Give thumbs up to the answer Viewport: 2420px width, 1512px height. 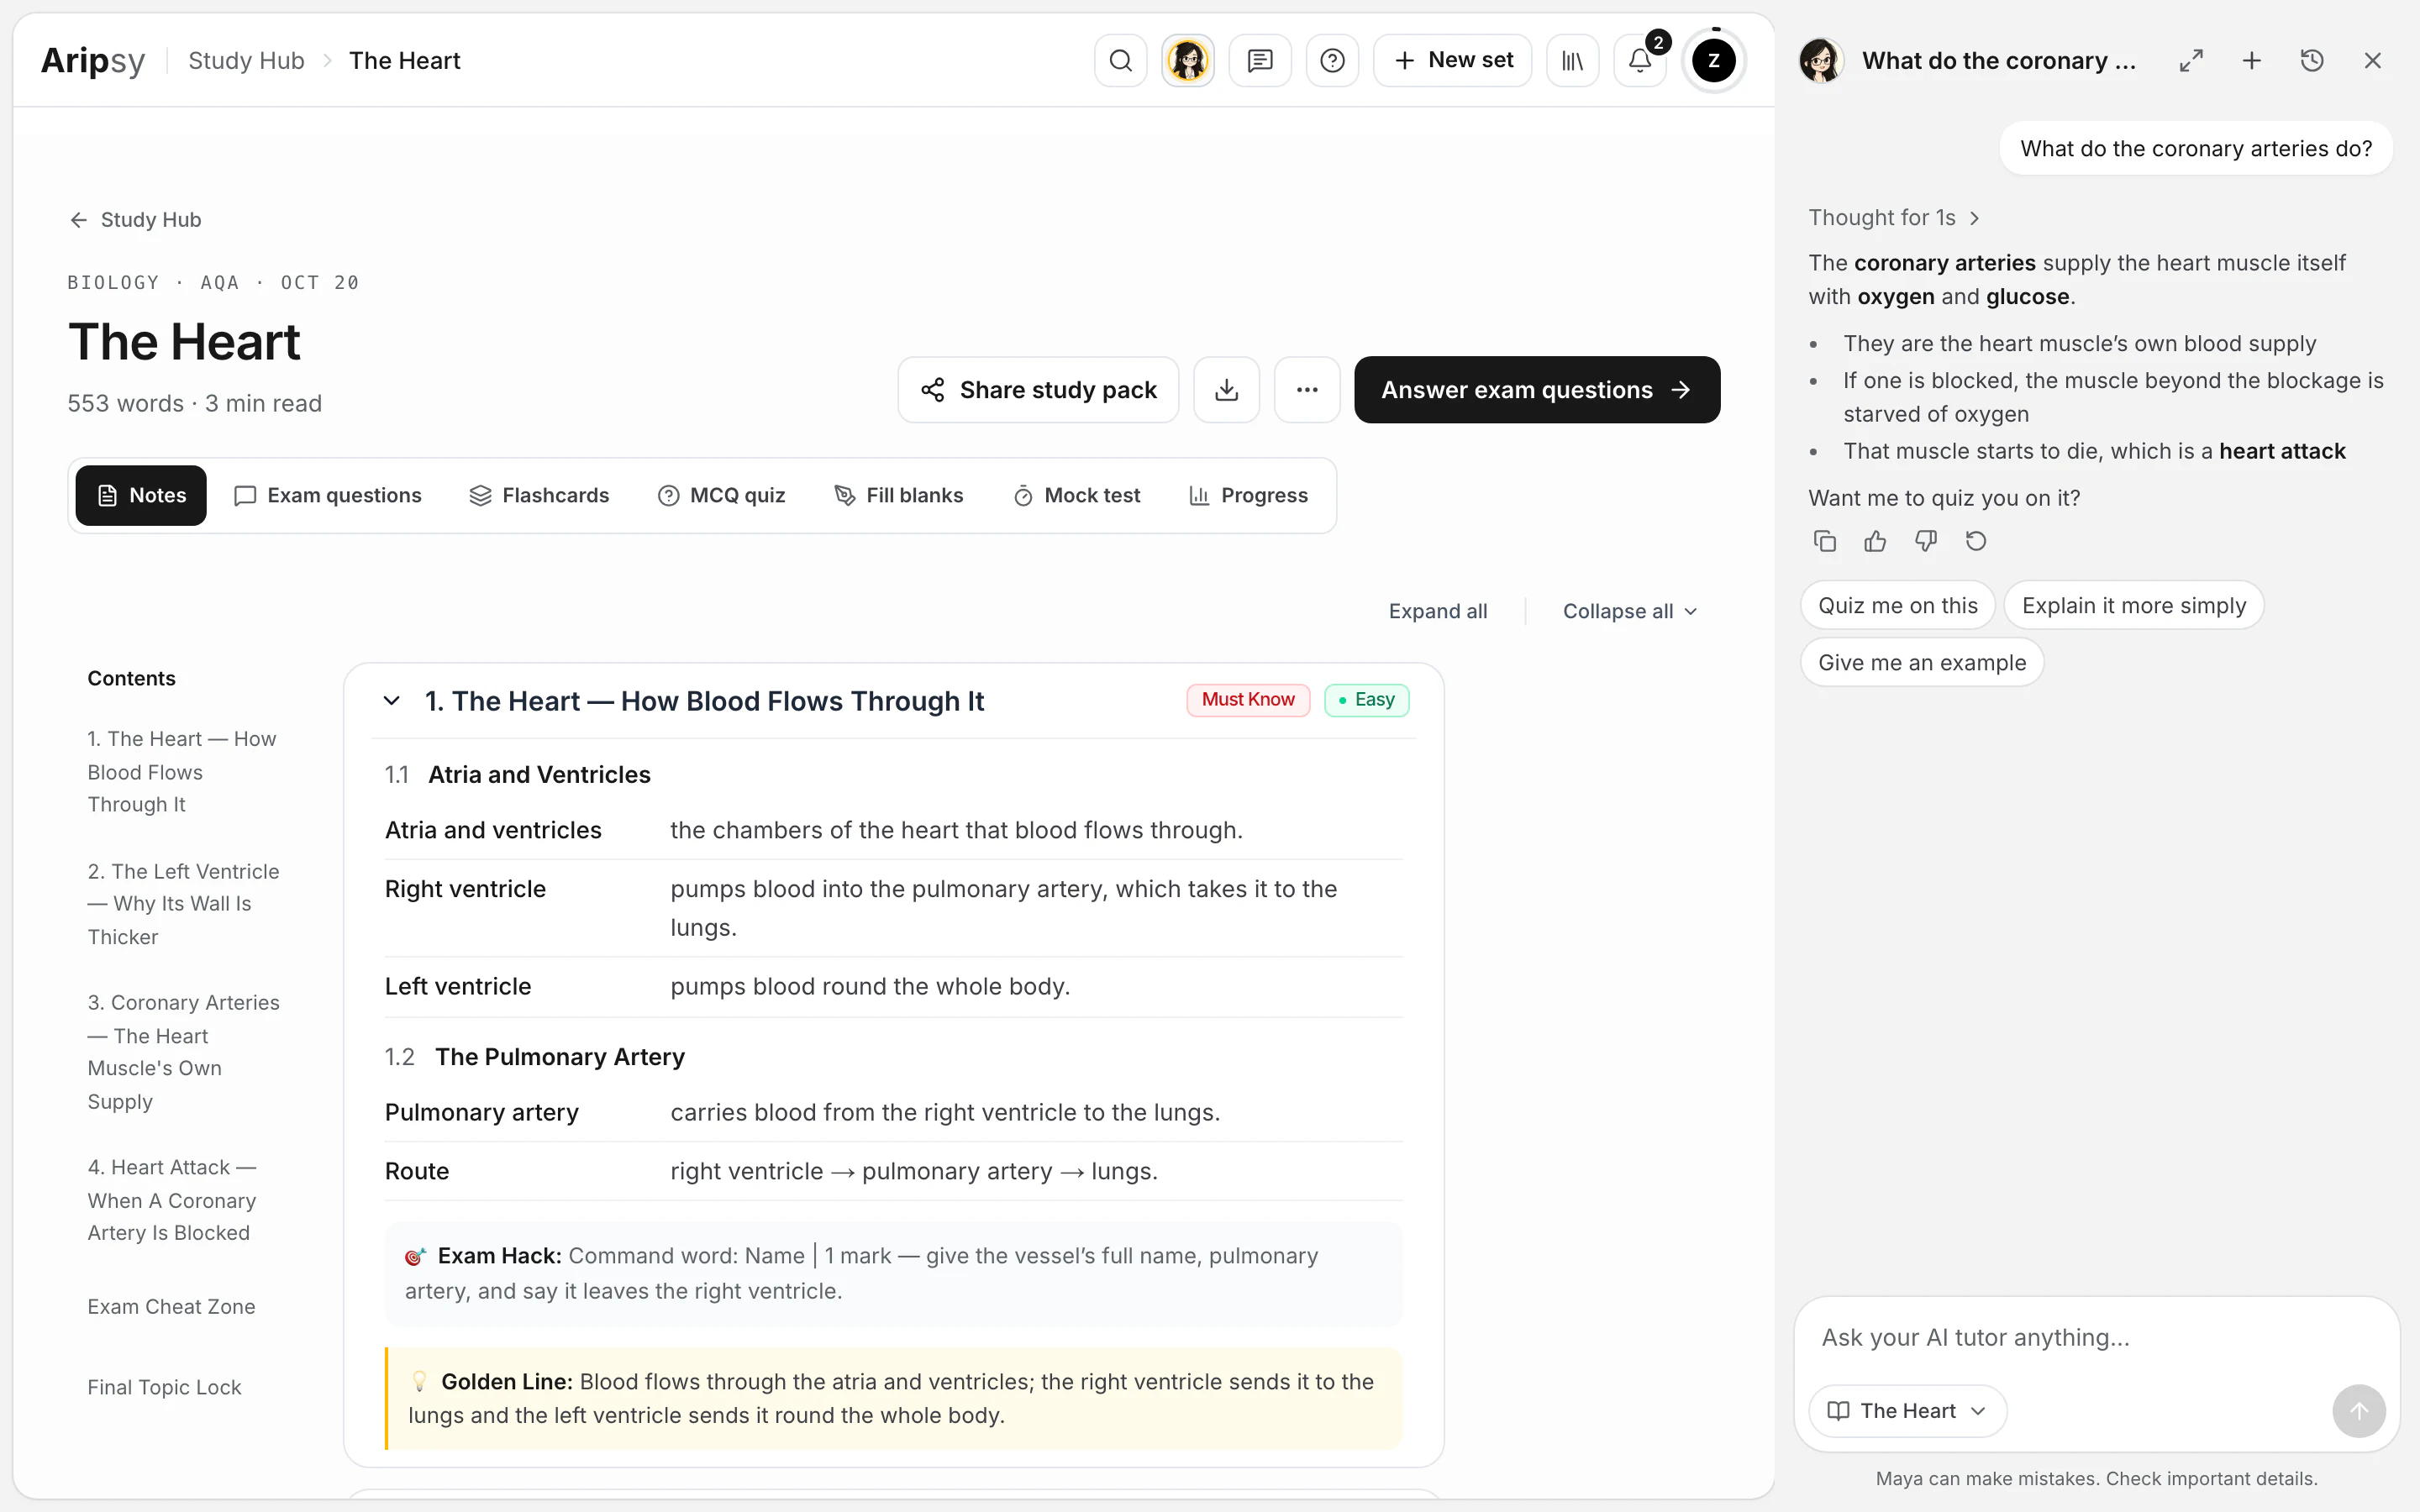1875,541
